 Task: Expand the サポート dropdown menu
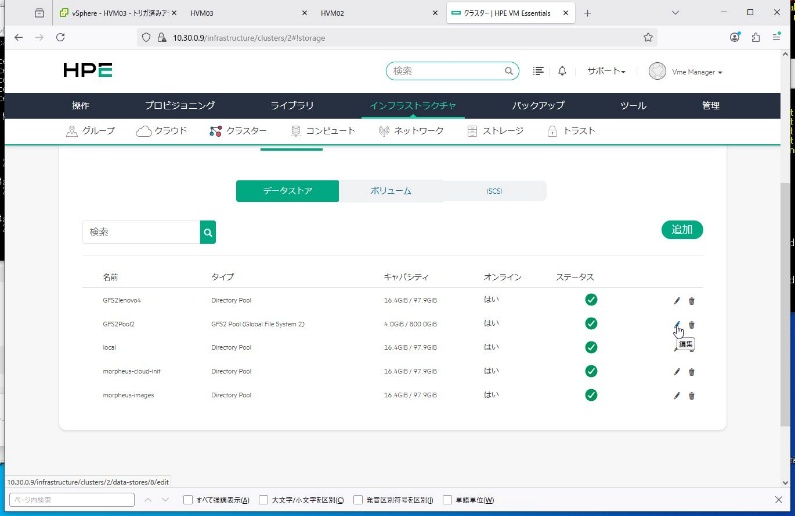point(606,71)
